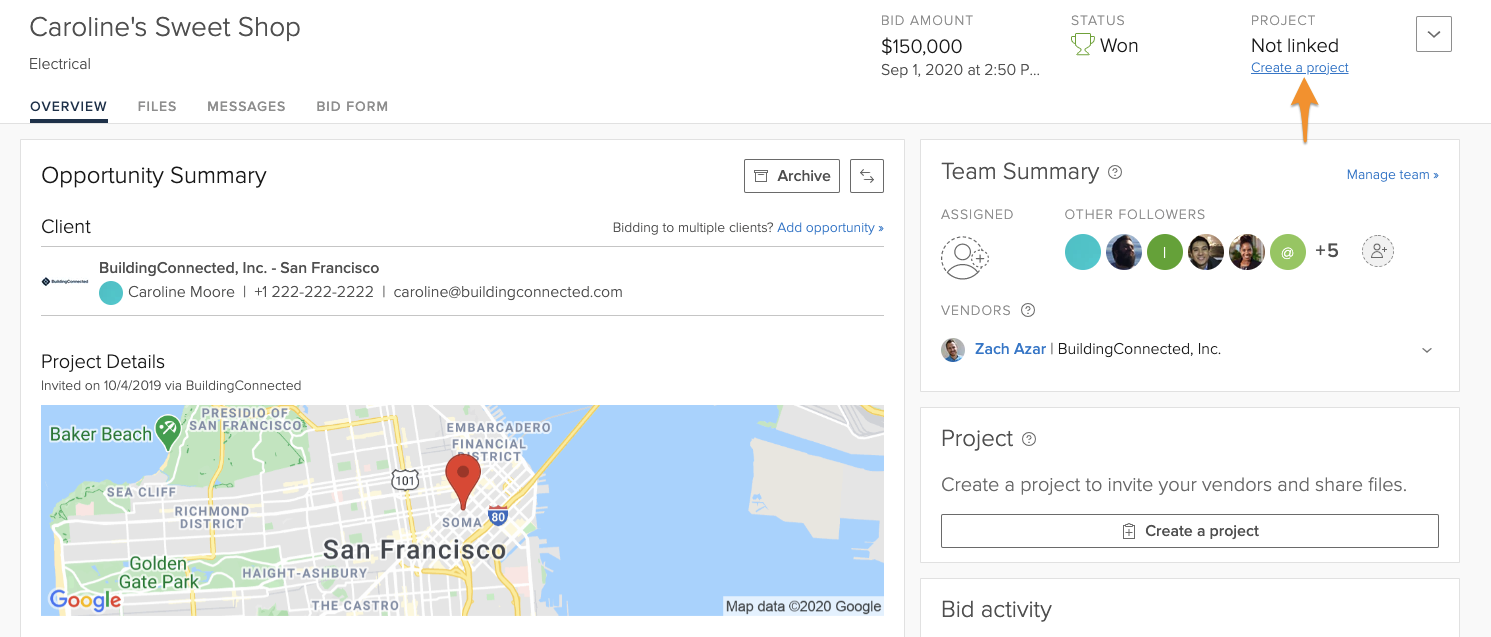1491x637 pixels.
Task: Click the Team Summary help icon
Action: pyautogui.click(x=1115, y=172)
